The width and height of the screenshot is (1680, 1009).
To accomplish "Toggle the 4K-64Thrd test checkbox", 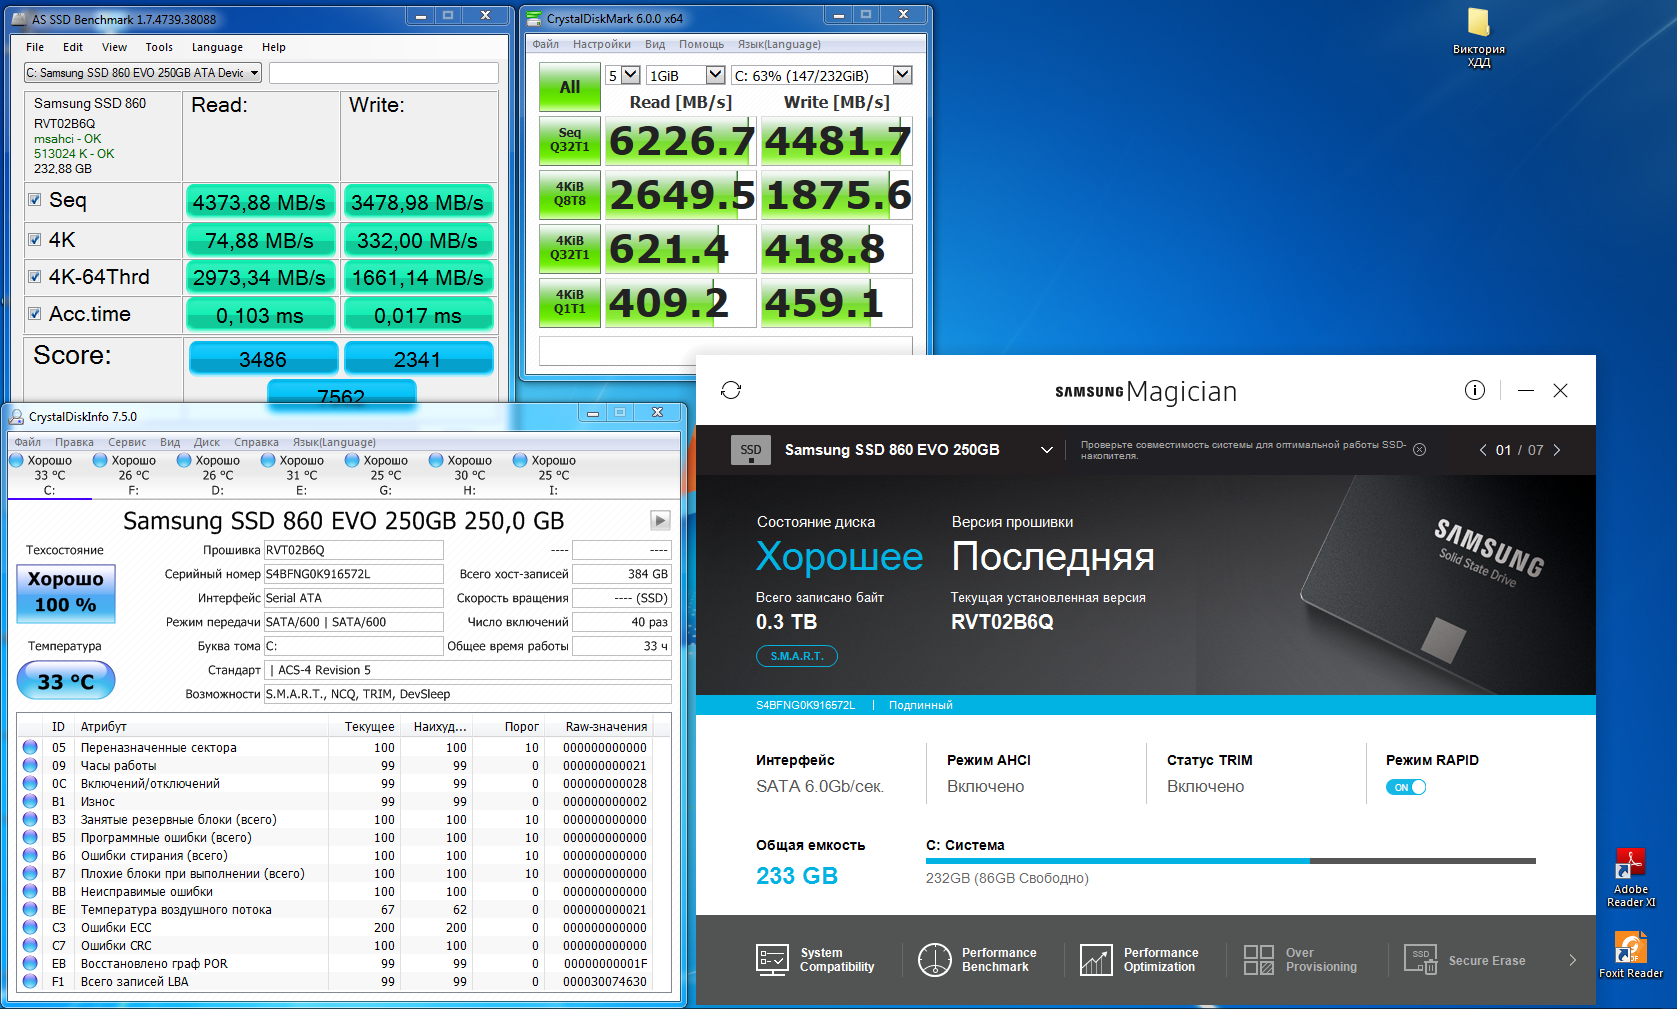I will (35, 277).
